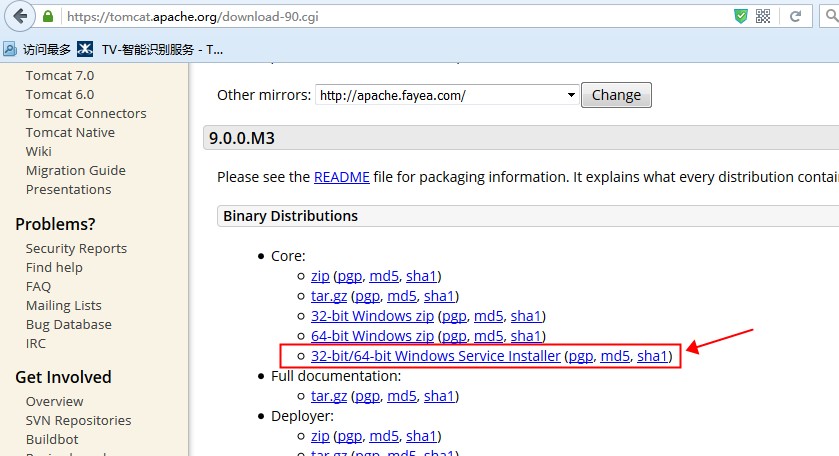Open pgp link for Deployer zip
Screen dimensions: 839x456
(x=349, y=436)
